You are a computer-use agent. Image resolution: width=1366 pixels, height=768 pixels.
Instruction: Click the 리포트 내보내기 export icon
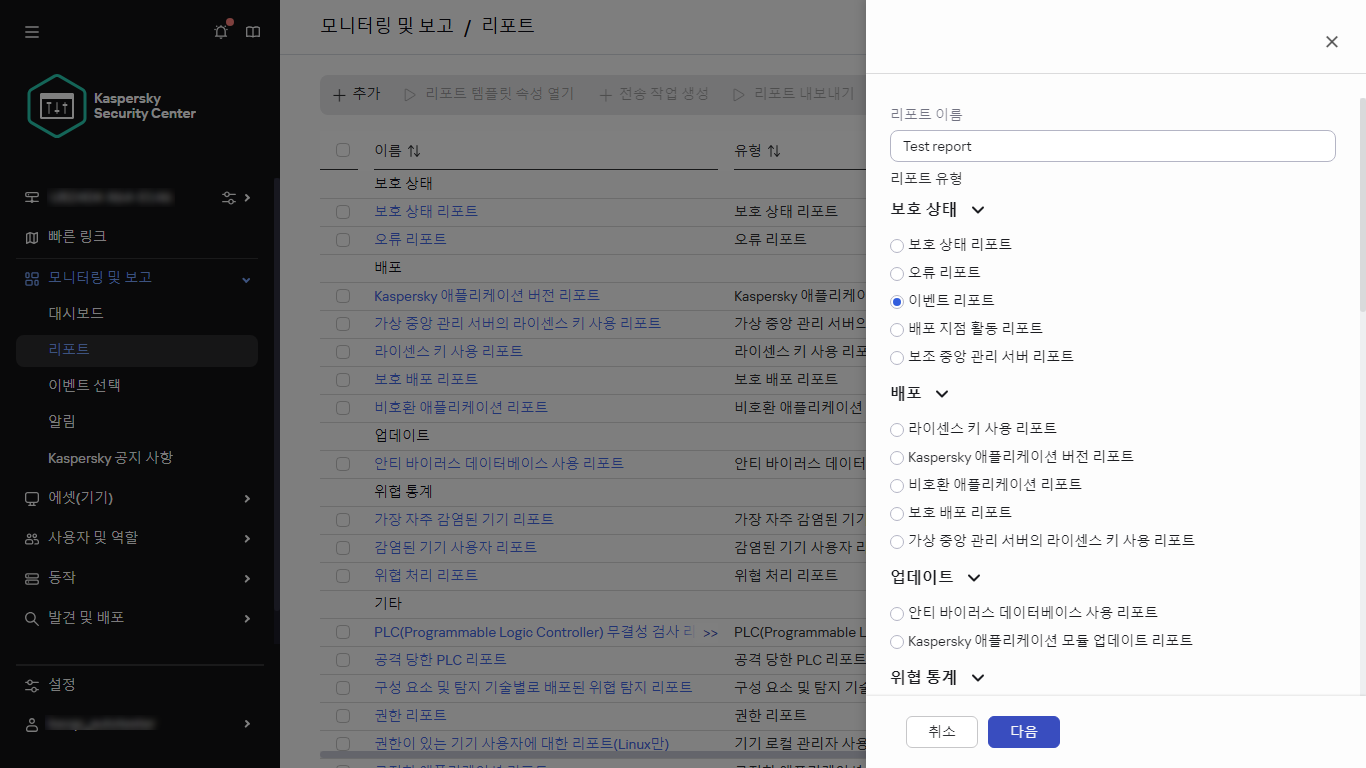[x=737, y=93]
